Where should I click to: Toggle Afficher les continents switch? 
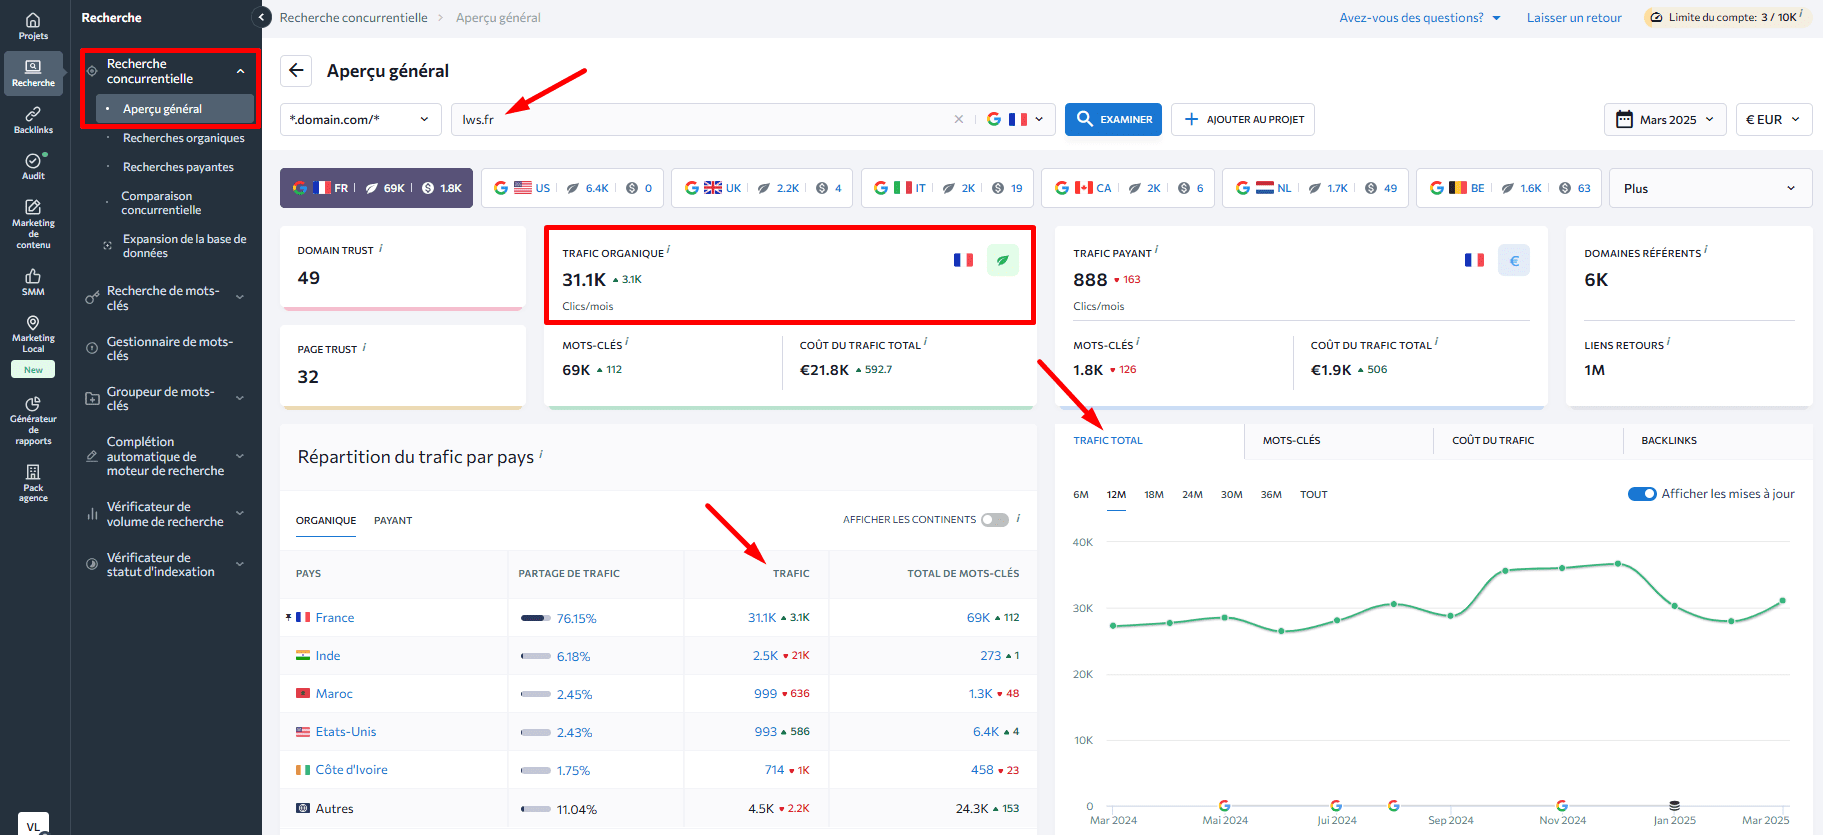pyautogui.click(x=994, y=520)
